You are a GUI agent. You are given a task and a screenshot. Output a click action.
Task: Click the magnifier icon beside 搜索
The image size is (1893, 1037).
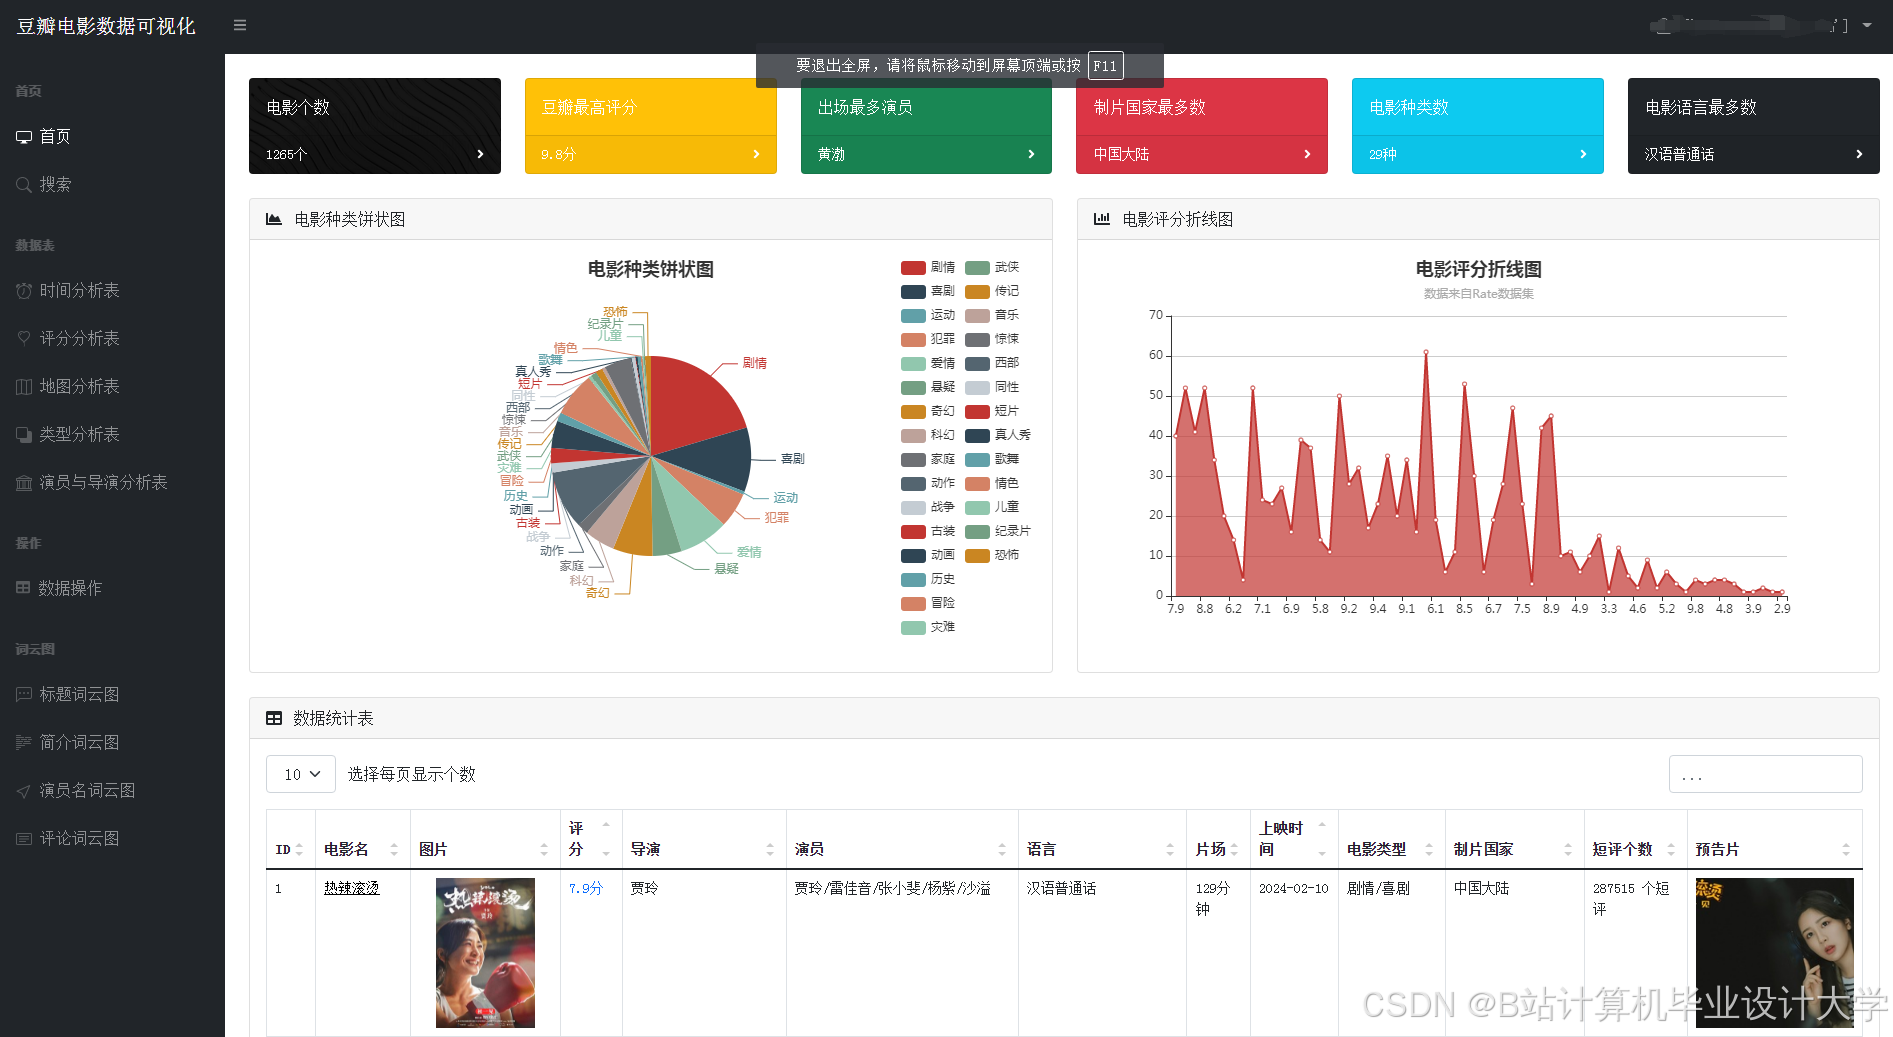click(24, 184)
